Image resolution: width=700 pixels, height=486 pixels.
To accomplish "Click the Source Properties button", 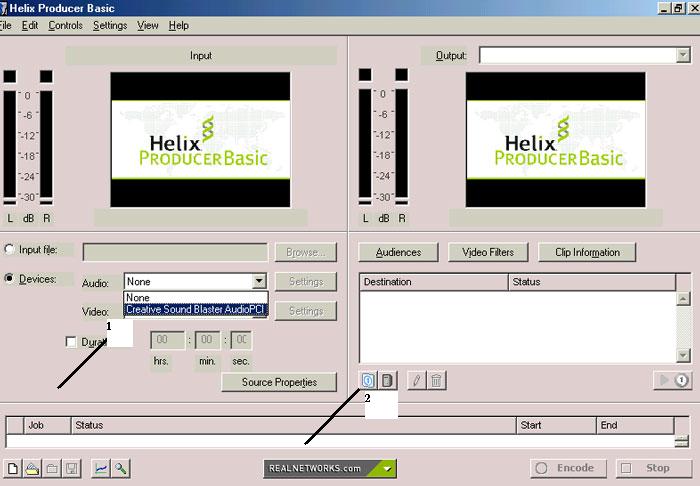I will pos(279,382).
